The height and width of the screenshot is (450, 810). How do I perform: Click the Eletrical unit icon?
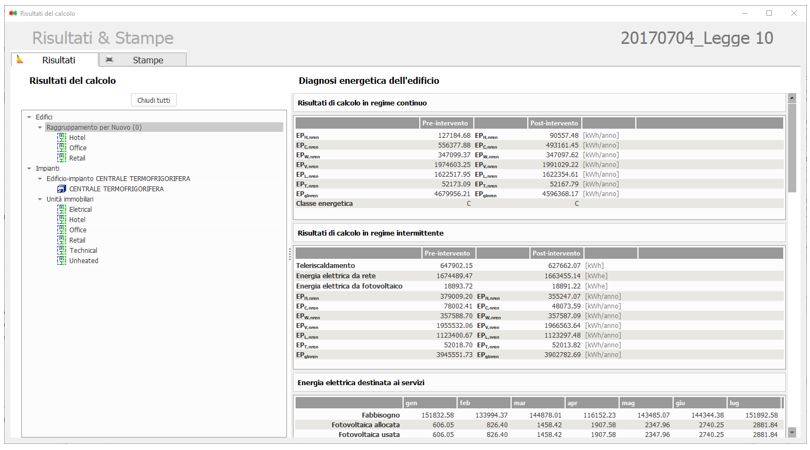pos(61,209)
